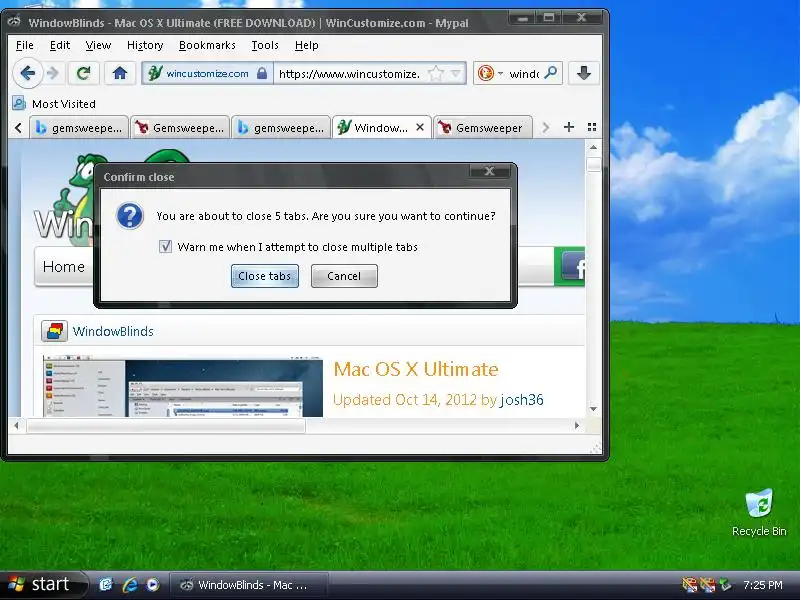Open the Tools menu
The width and height of the screenshot is (800, 600).
tap(265, 45)
